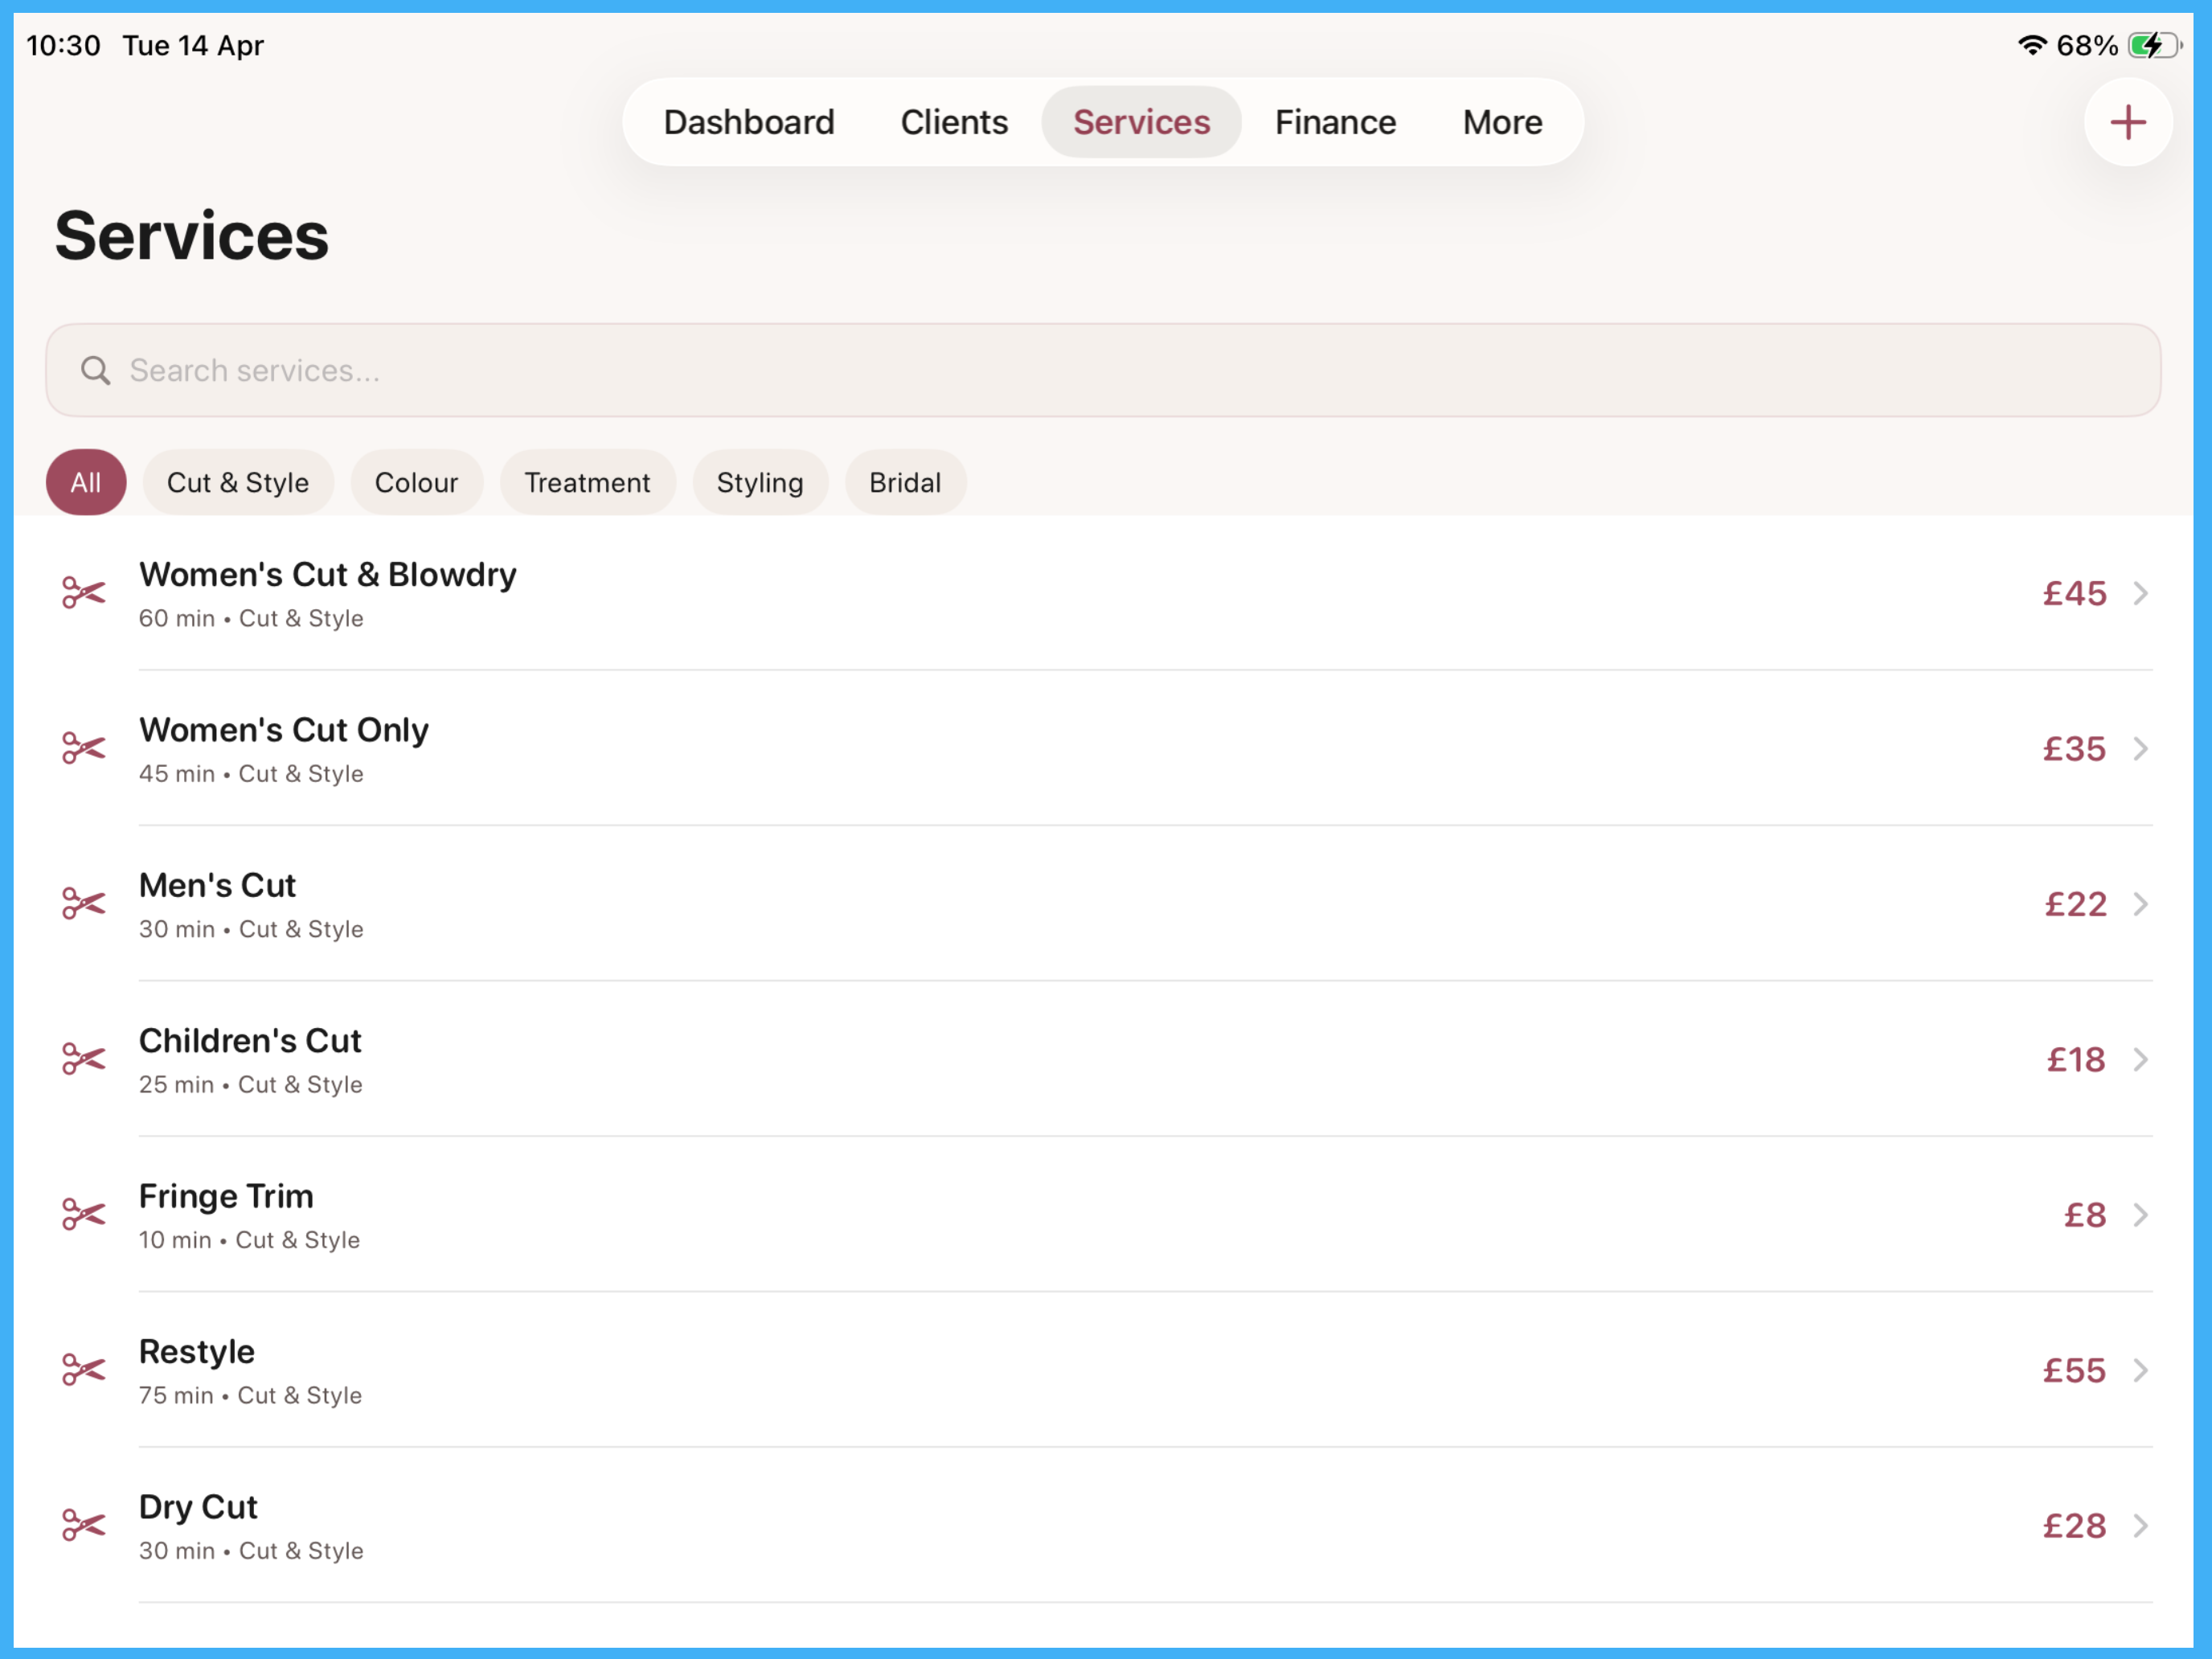Open Men's Cut via its chevron
Viewport: 2212px width, 1659px height.
click(2140, 904)
